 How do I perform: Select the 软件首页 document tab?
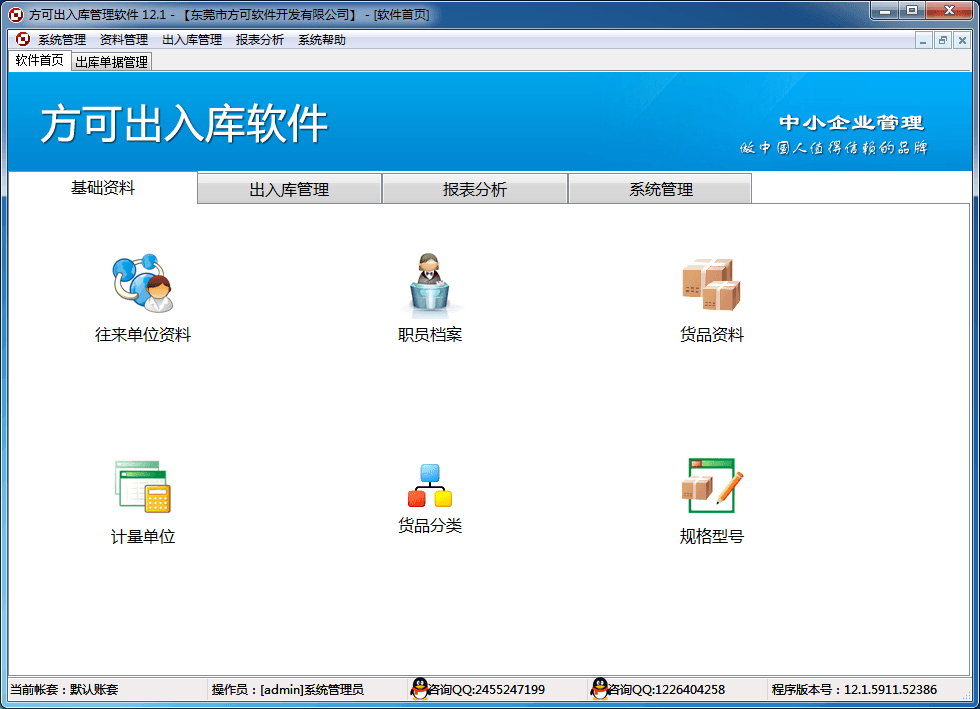point(39,61)
